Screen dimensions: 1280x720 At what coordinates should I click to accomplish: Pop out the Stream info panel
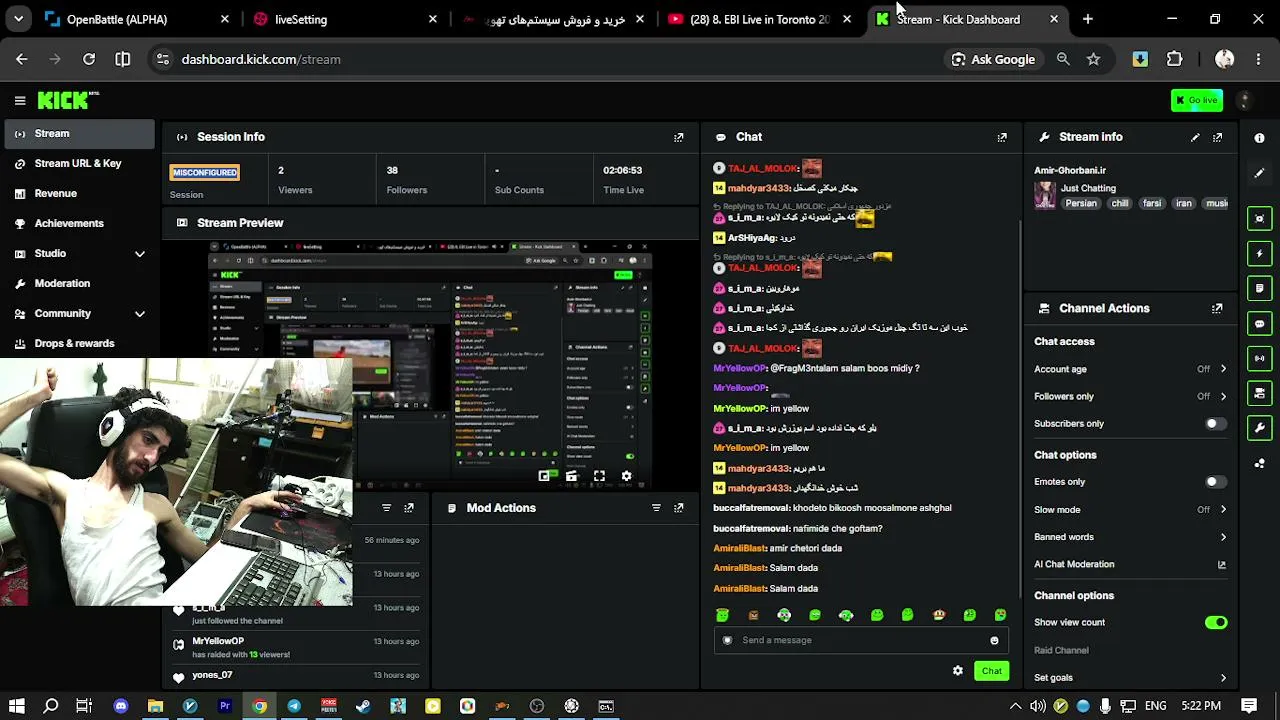coord(1217,137)
